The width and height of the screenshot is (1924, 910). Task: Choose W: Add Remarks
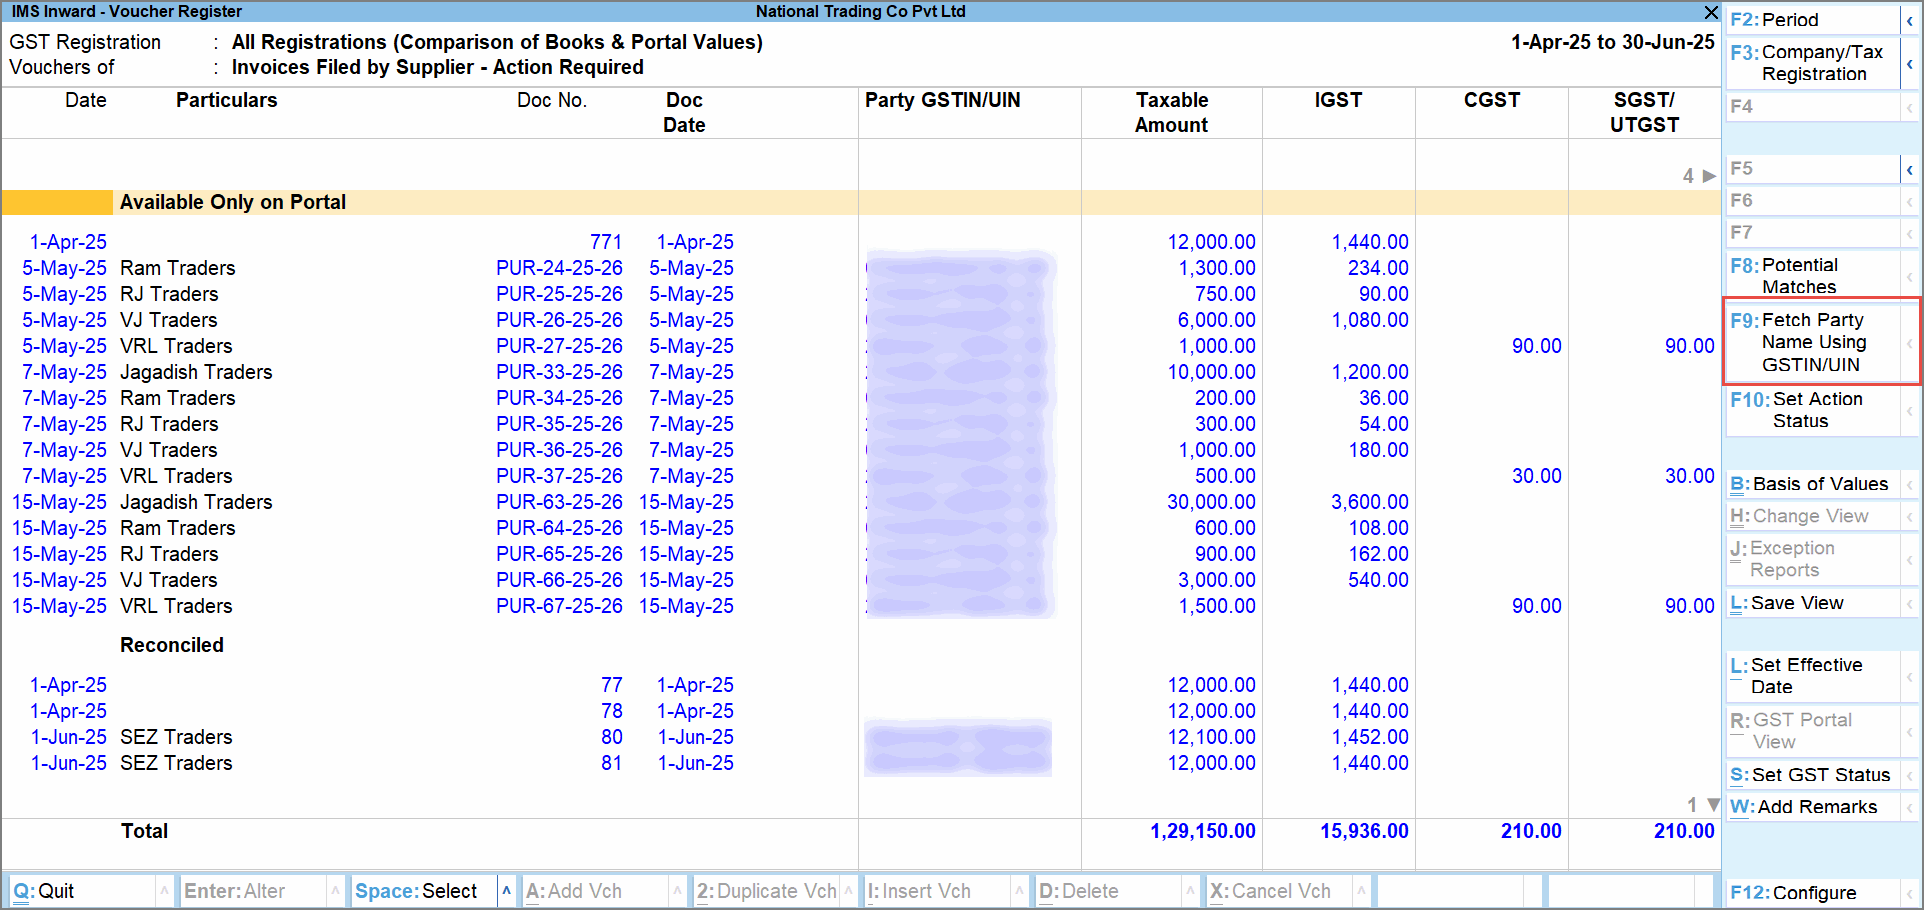1811,807
